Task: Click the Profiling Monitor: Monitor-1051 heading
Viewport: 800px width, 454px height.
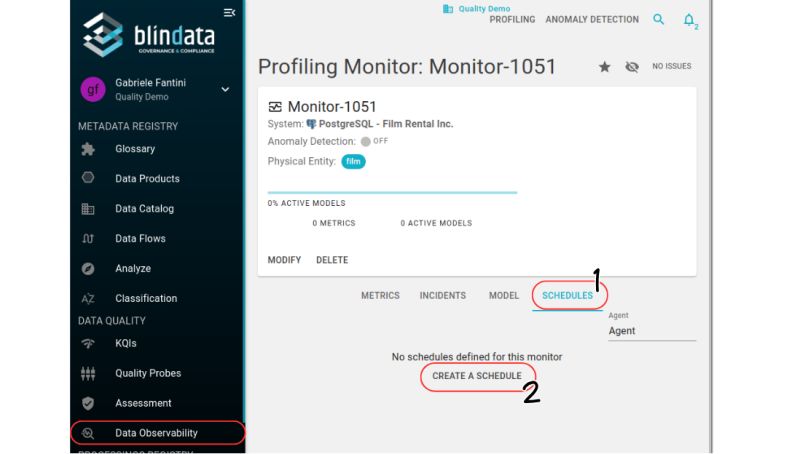Action: coord(407,67)
